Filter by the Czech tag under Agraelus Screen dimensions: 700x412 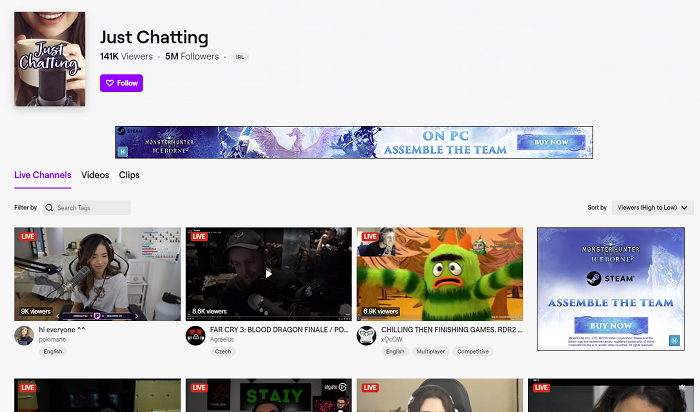point(221,352)
